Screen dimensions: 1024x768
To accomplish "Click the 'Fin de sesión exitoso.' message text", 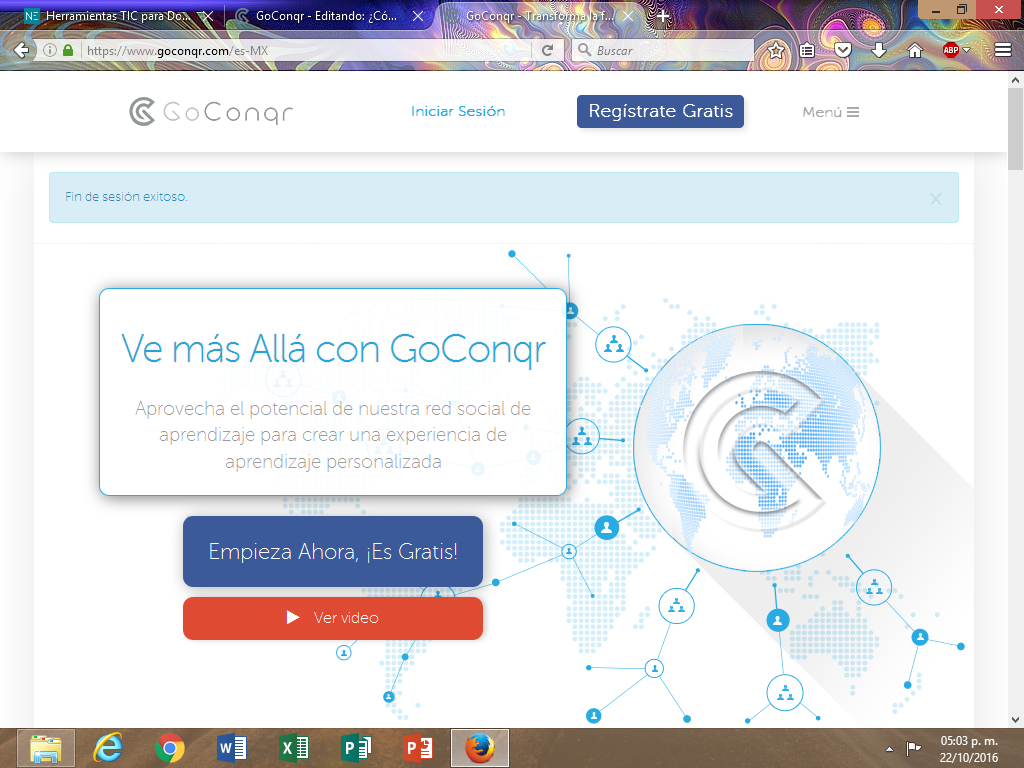I will click(126, 197).
